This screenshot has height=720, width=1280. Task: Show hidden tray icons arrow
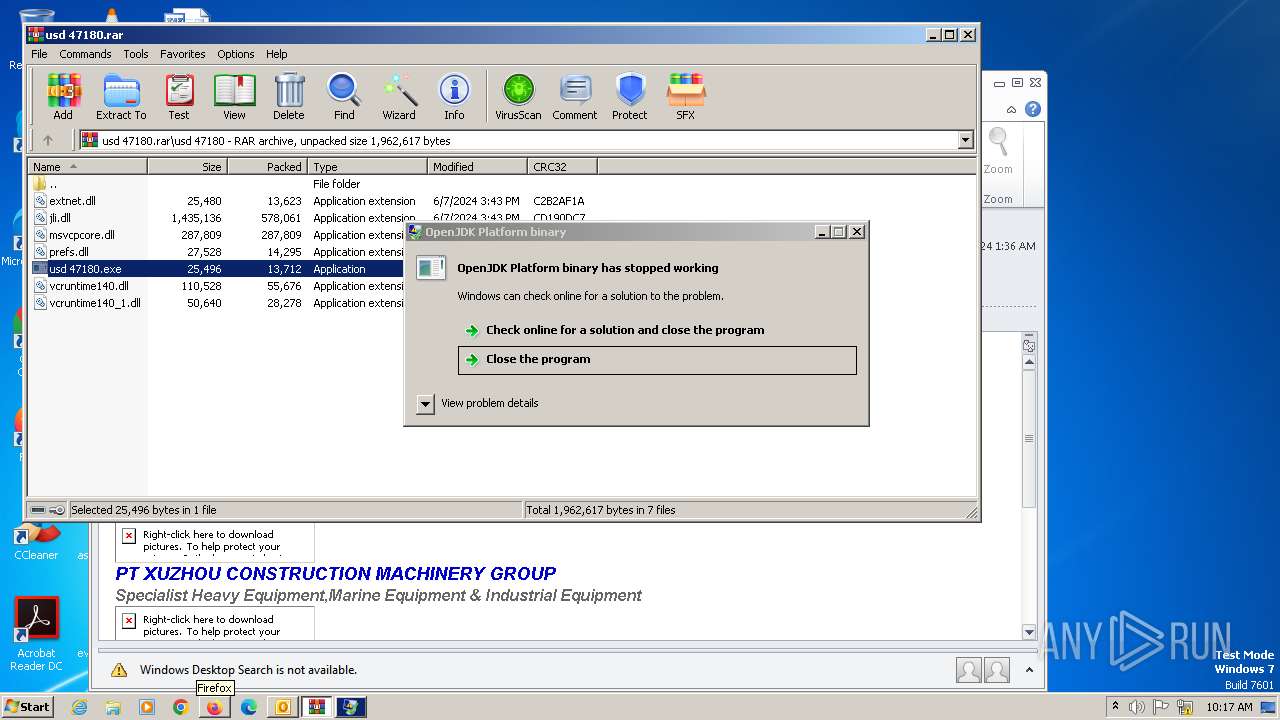pyautogui.click(x=1115, y=706)
